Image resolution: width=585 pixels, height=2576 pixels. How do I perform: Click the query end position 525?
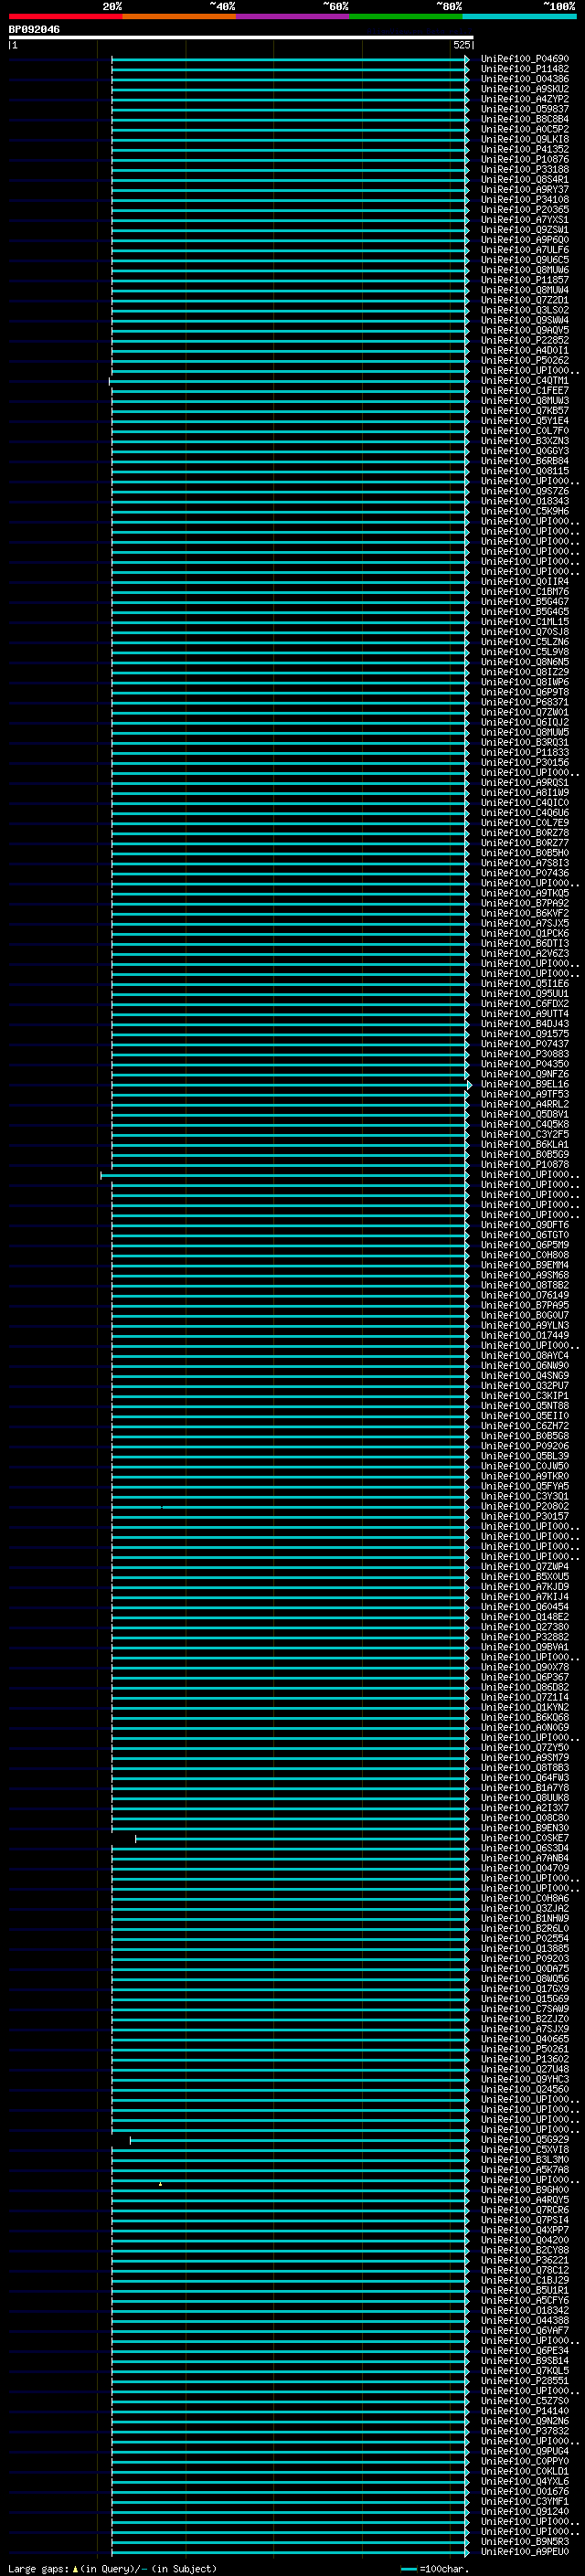(x=461, y=45)
